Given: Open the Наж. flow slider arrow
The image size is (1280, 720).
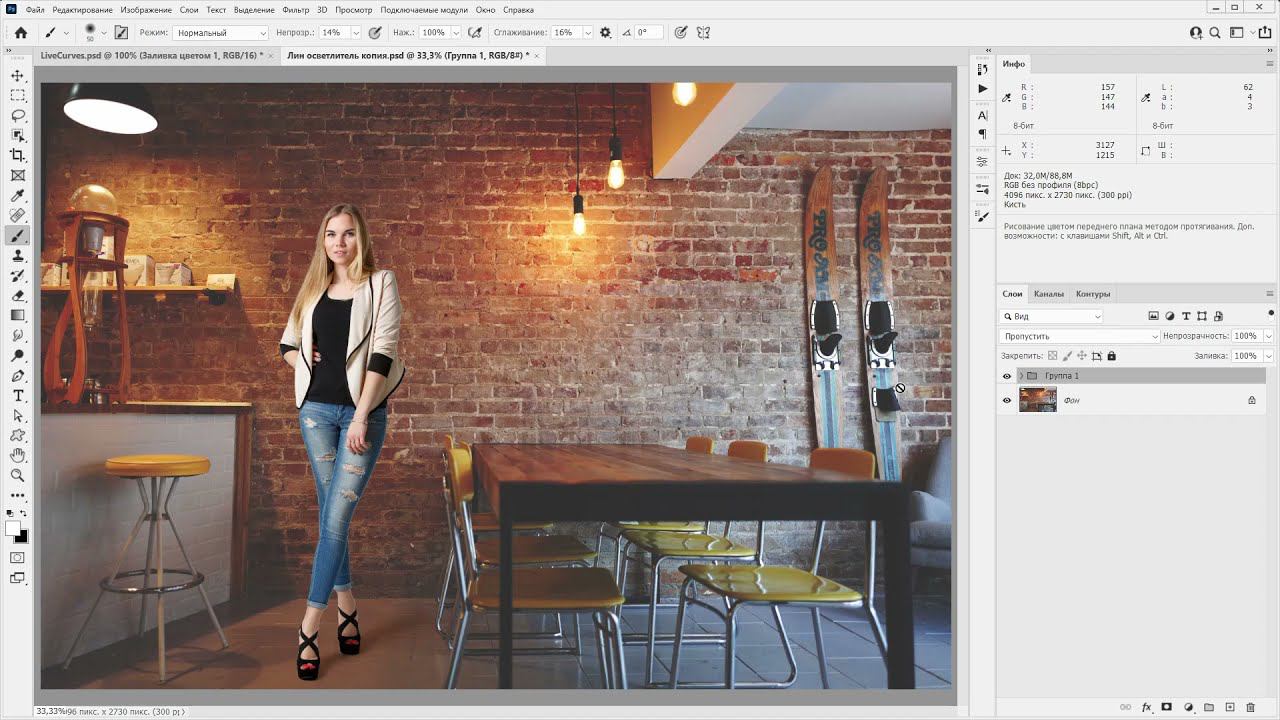Looking at the screenshot, I should (x=456, y=33).
